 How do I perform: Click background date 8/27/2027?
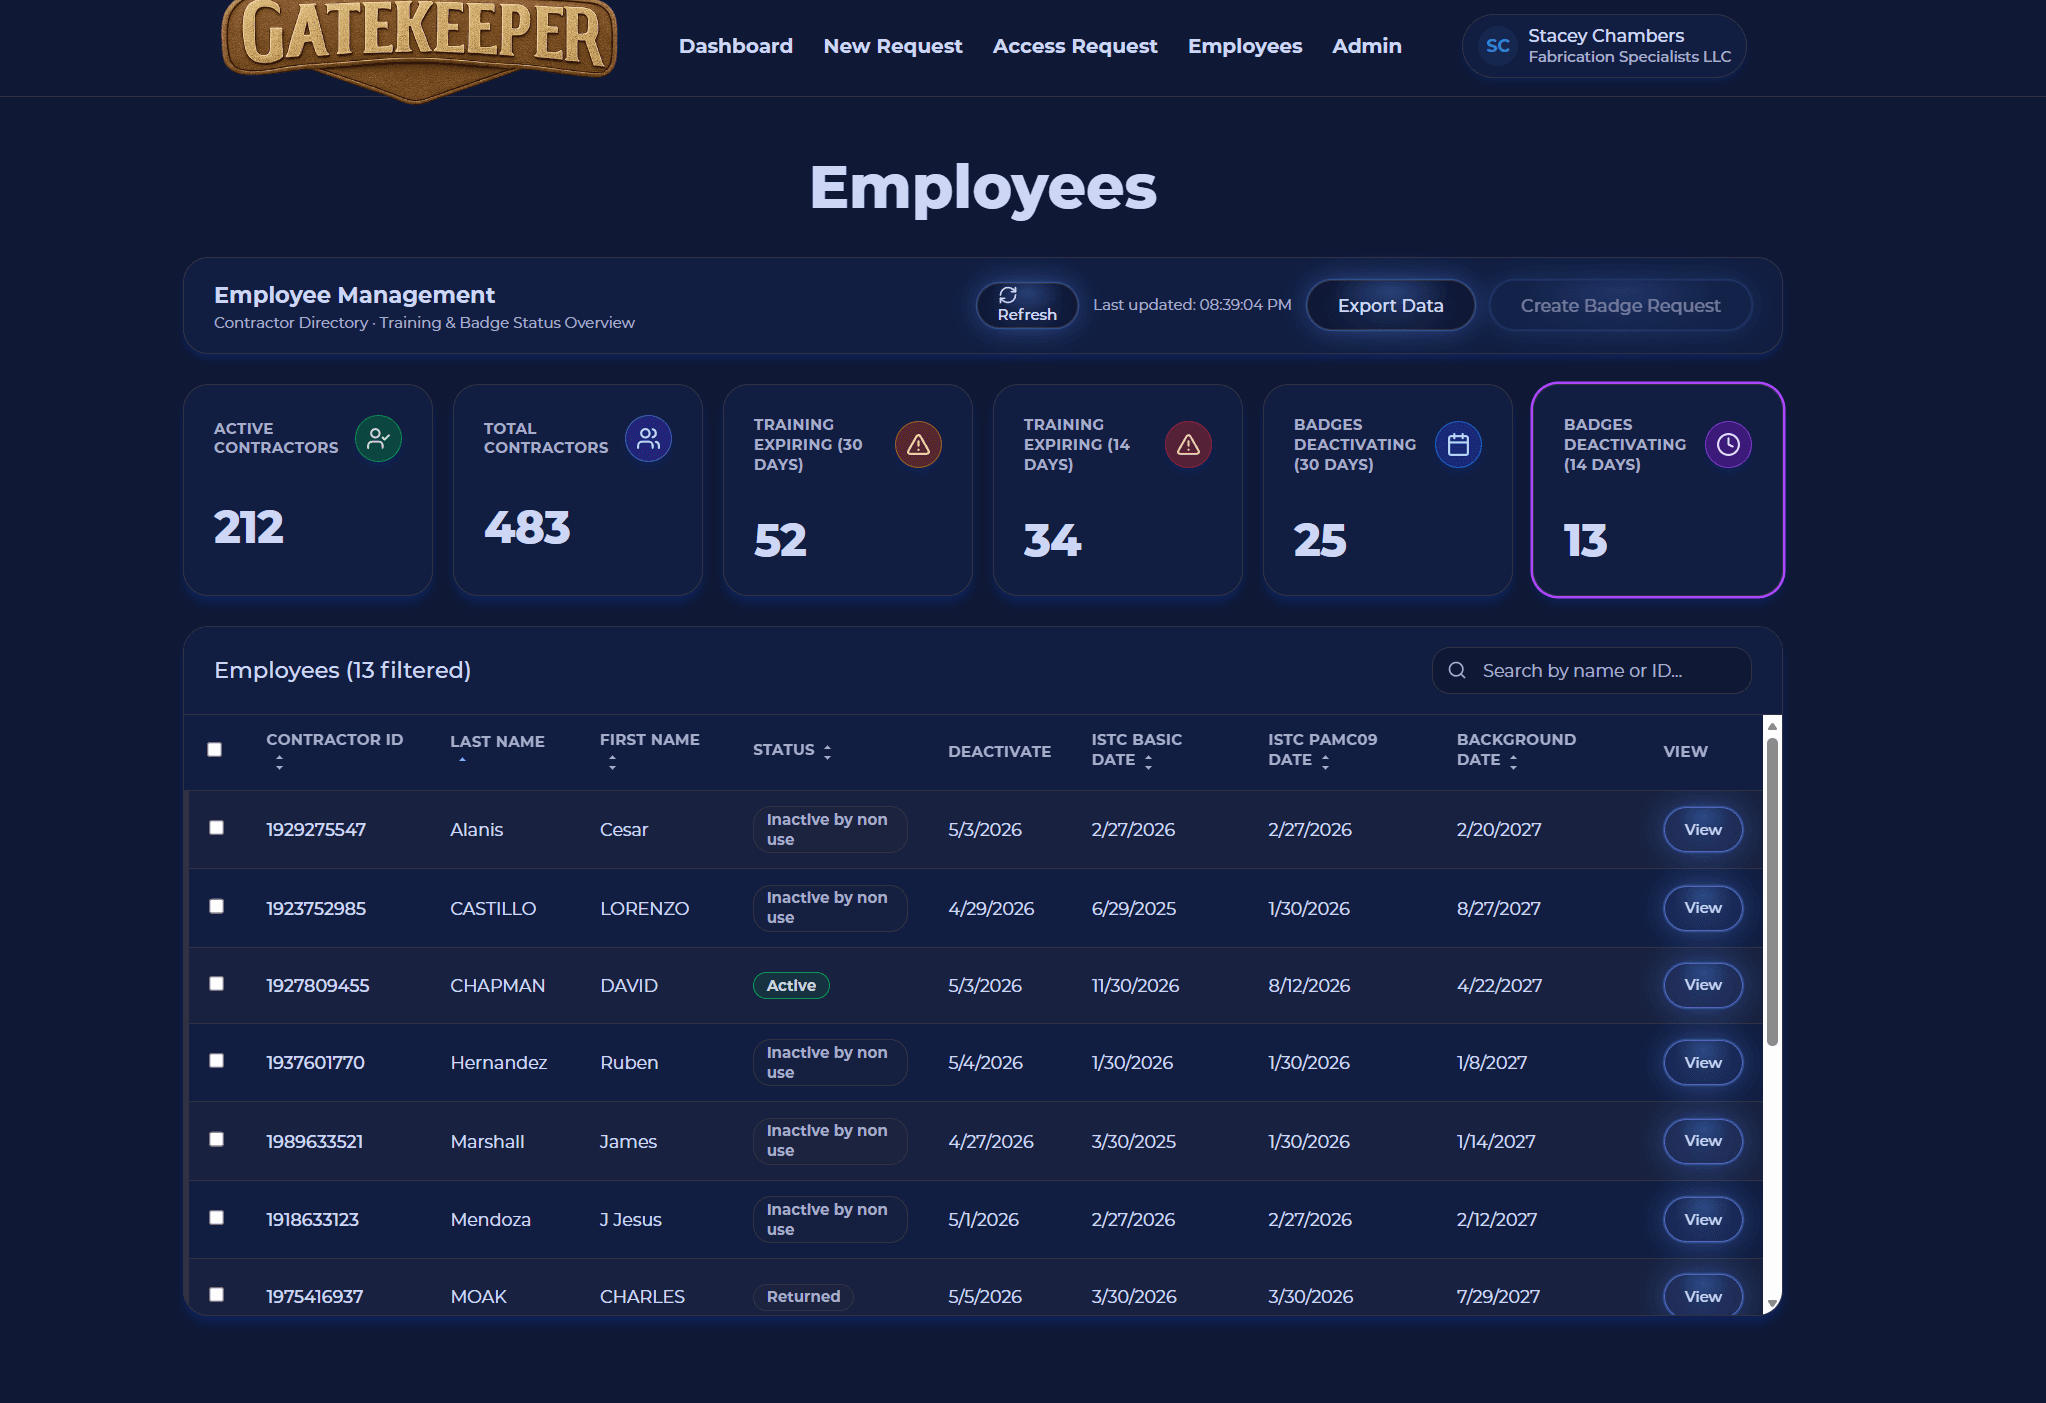coord(1498,908)
